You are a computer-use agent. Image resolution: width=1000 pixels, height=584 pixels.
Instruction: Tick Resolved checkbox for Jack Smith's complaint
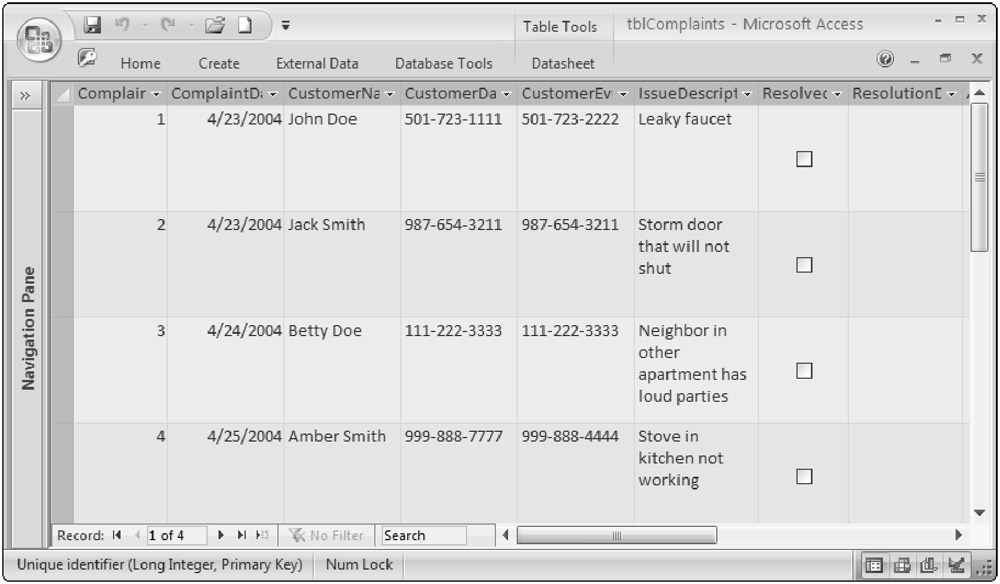pyautogui.click(x=803, y=265)
